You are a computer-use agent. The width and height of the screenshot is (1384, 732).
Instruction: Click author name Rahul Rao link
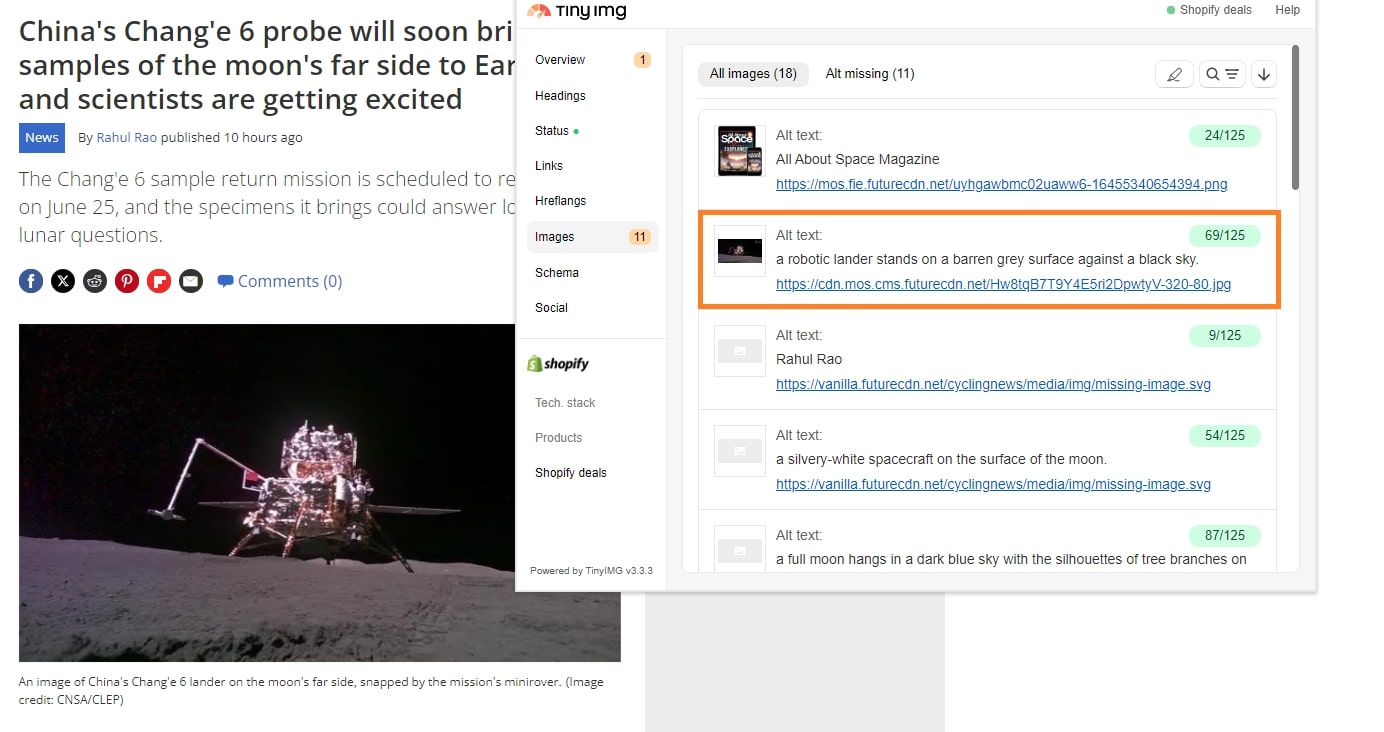(127, 137)
